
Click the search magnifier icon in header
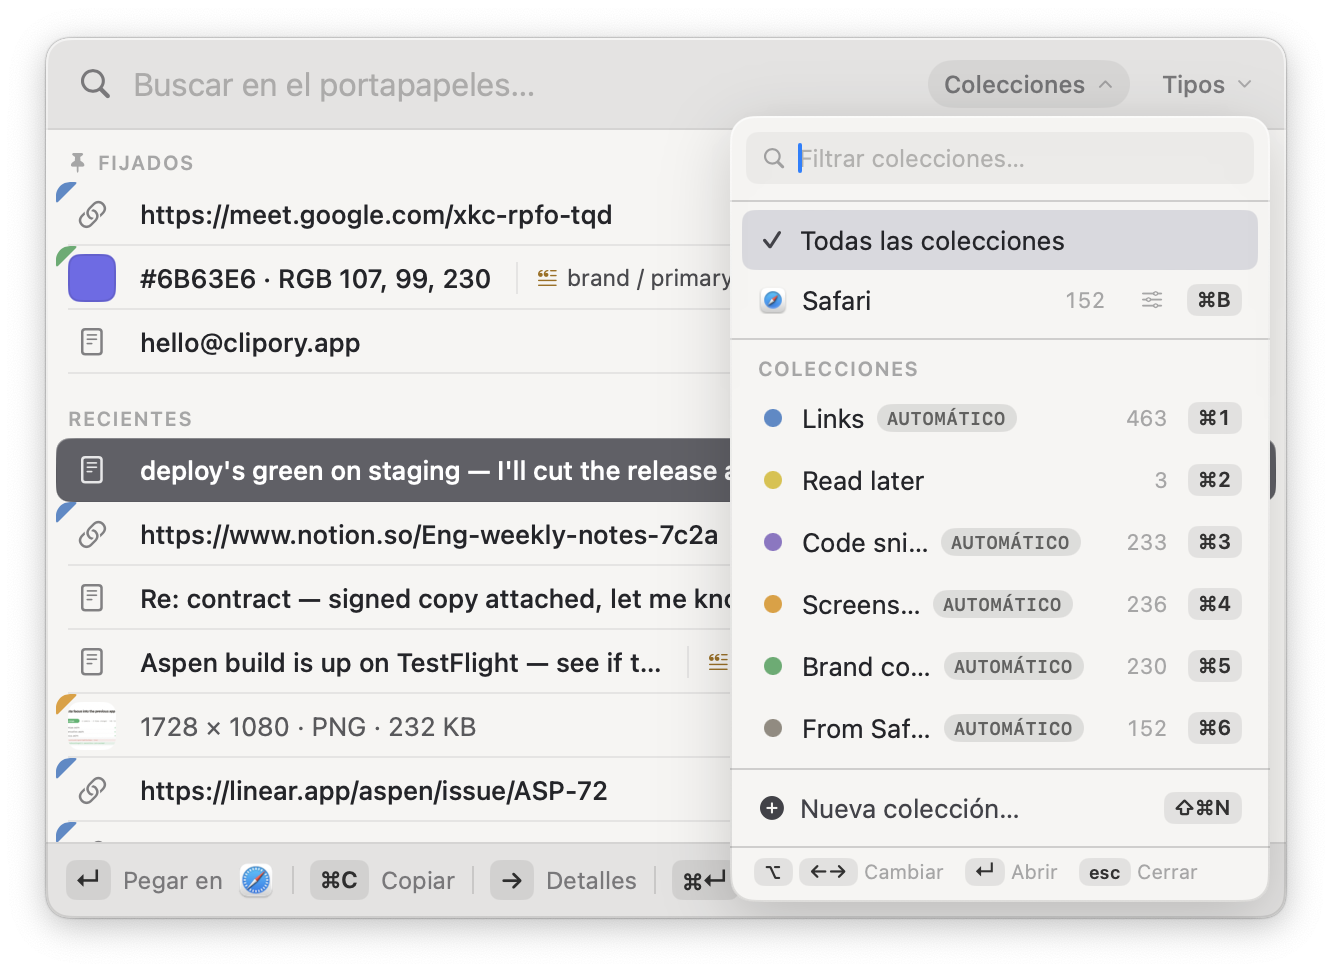tap(95, 84)
